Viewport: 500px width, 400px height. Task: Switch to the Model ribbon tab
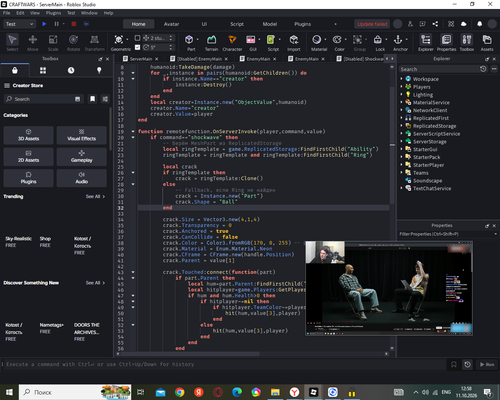coord(270,24)
